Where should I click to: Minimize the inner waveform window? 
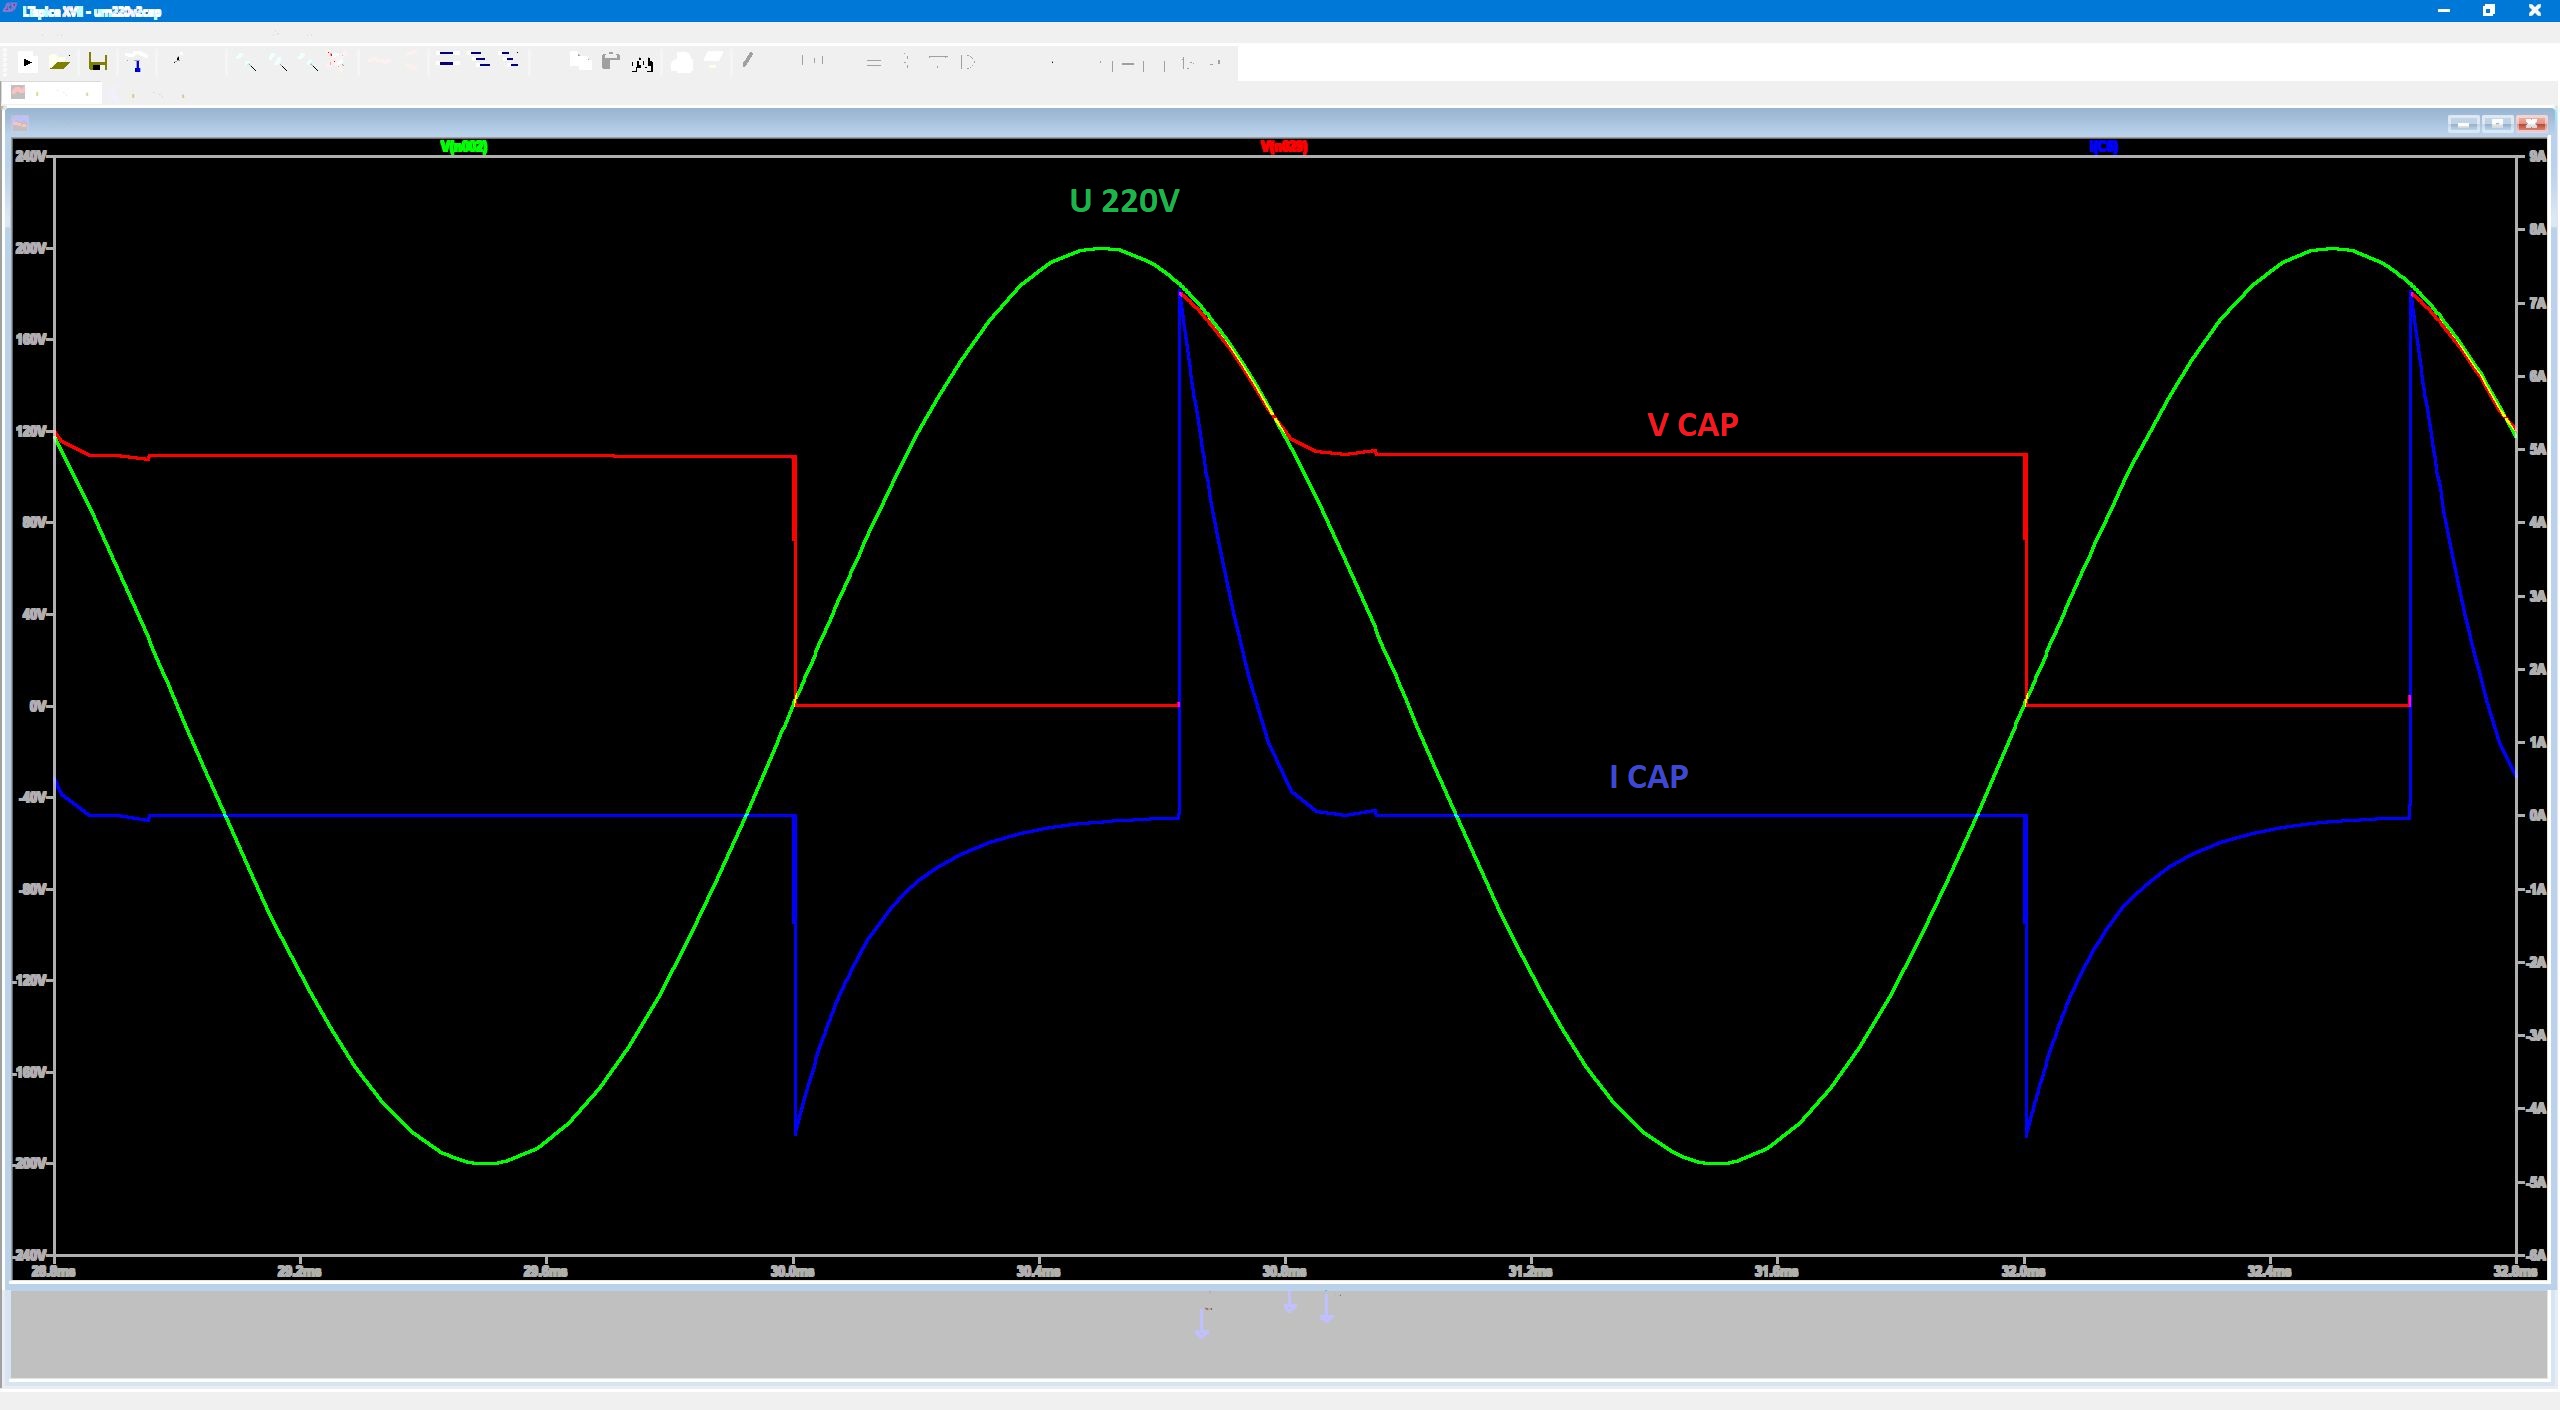(2463, 123)
